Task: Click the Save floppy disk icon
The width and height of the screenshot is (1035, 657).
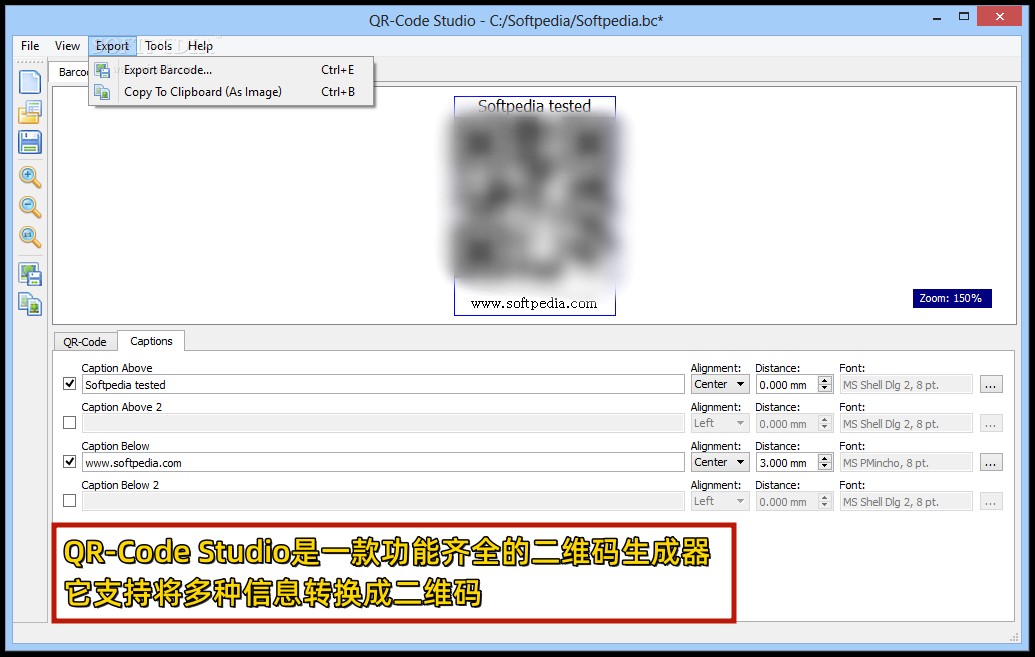Action: coord(30,142)
